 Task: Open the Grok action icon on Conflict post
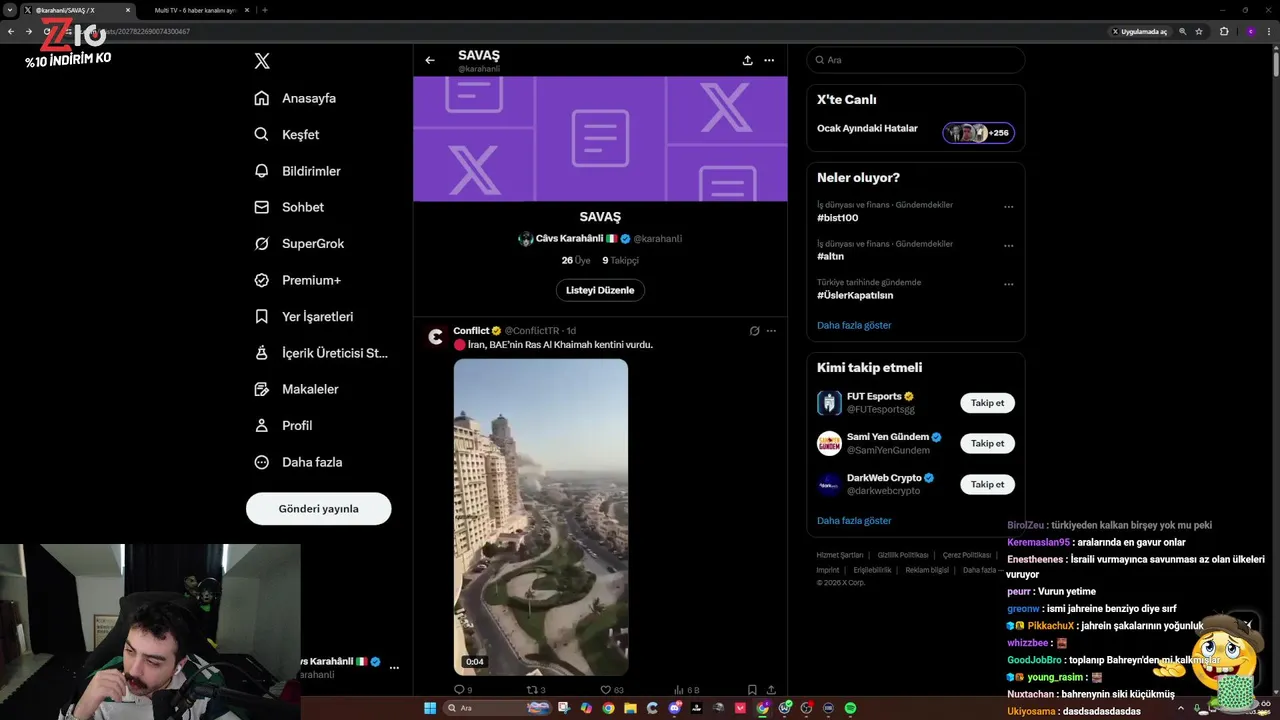pos(755,331)
